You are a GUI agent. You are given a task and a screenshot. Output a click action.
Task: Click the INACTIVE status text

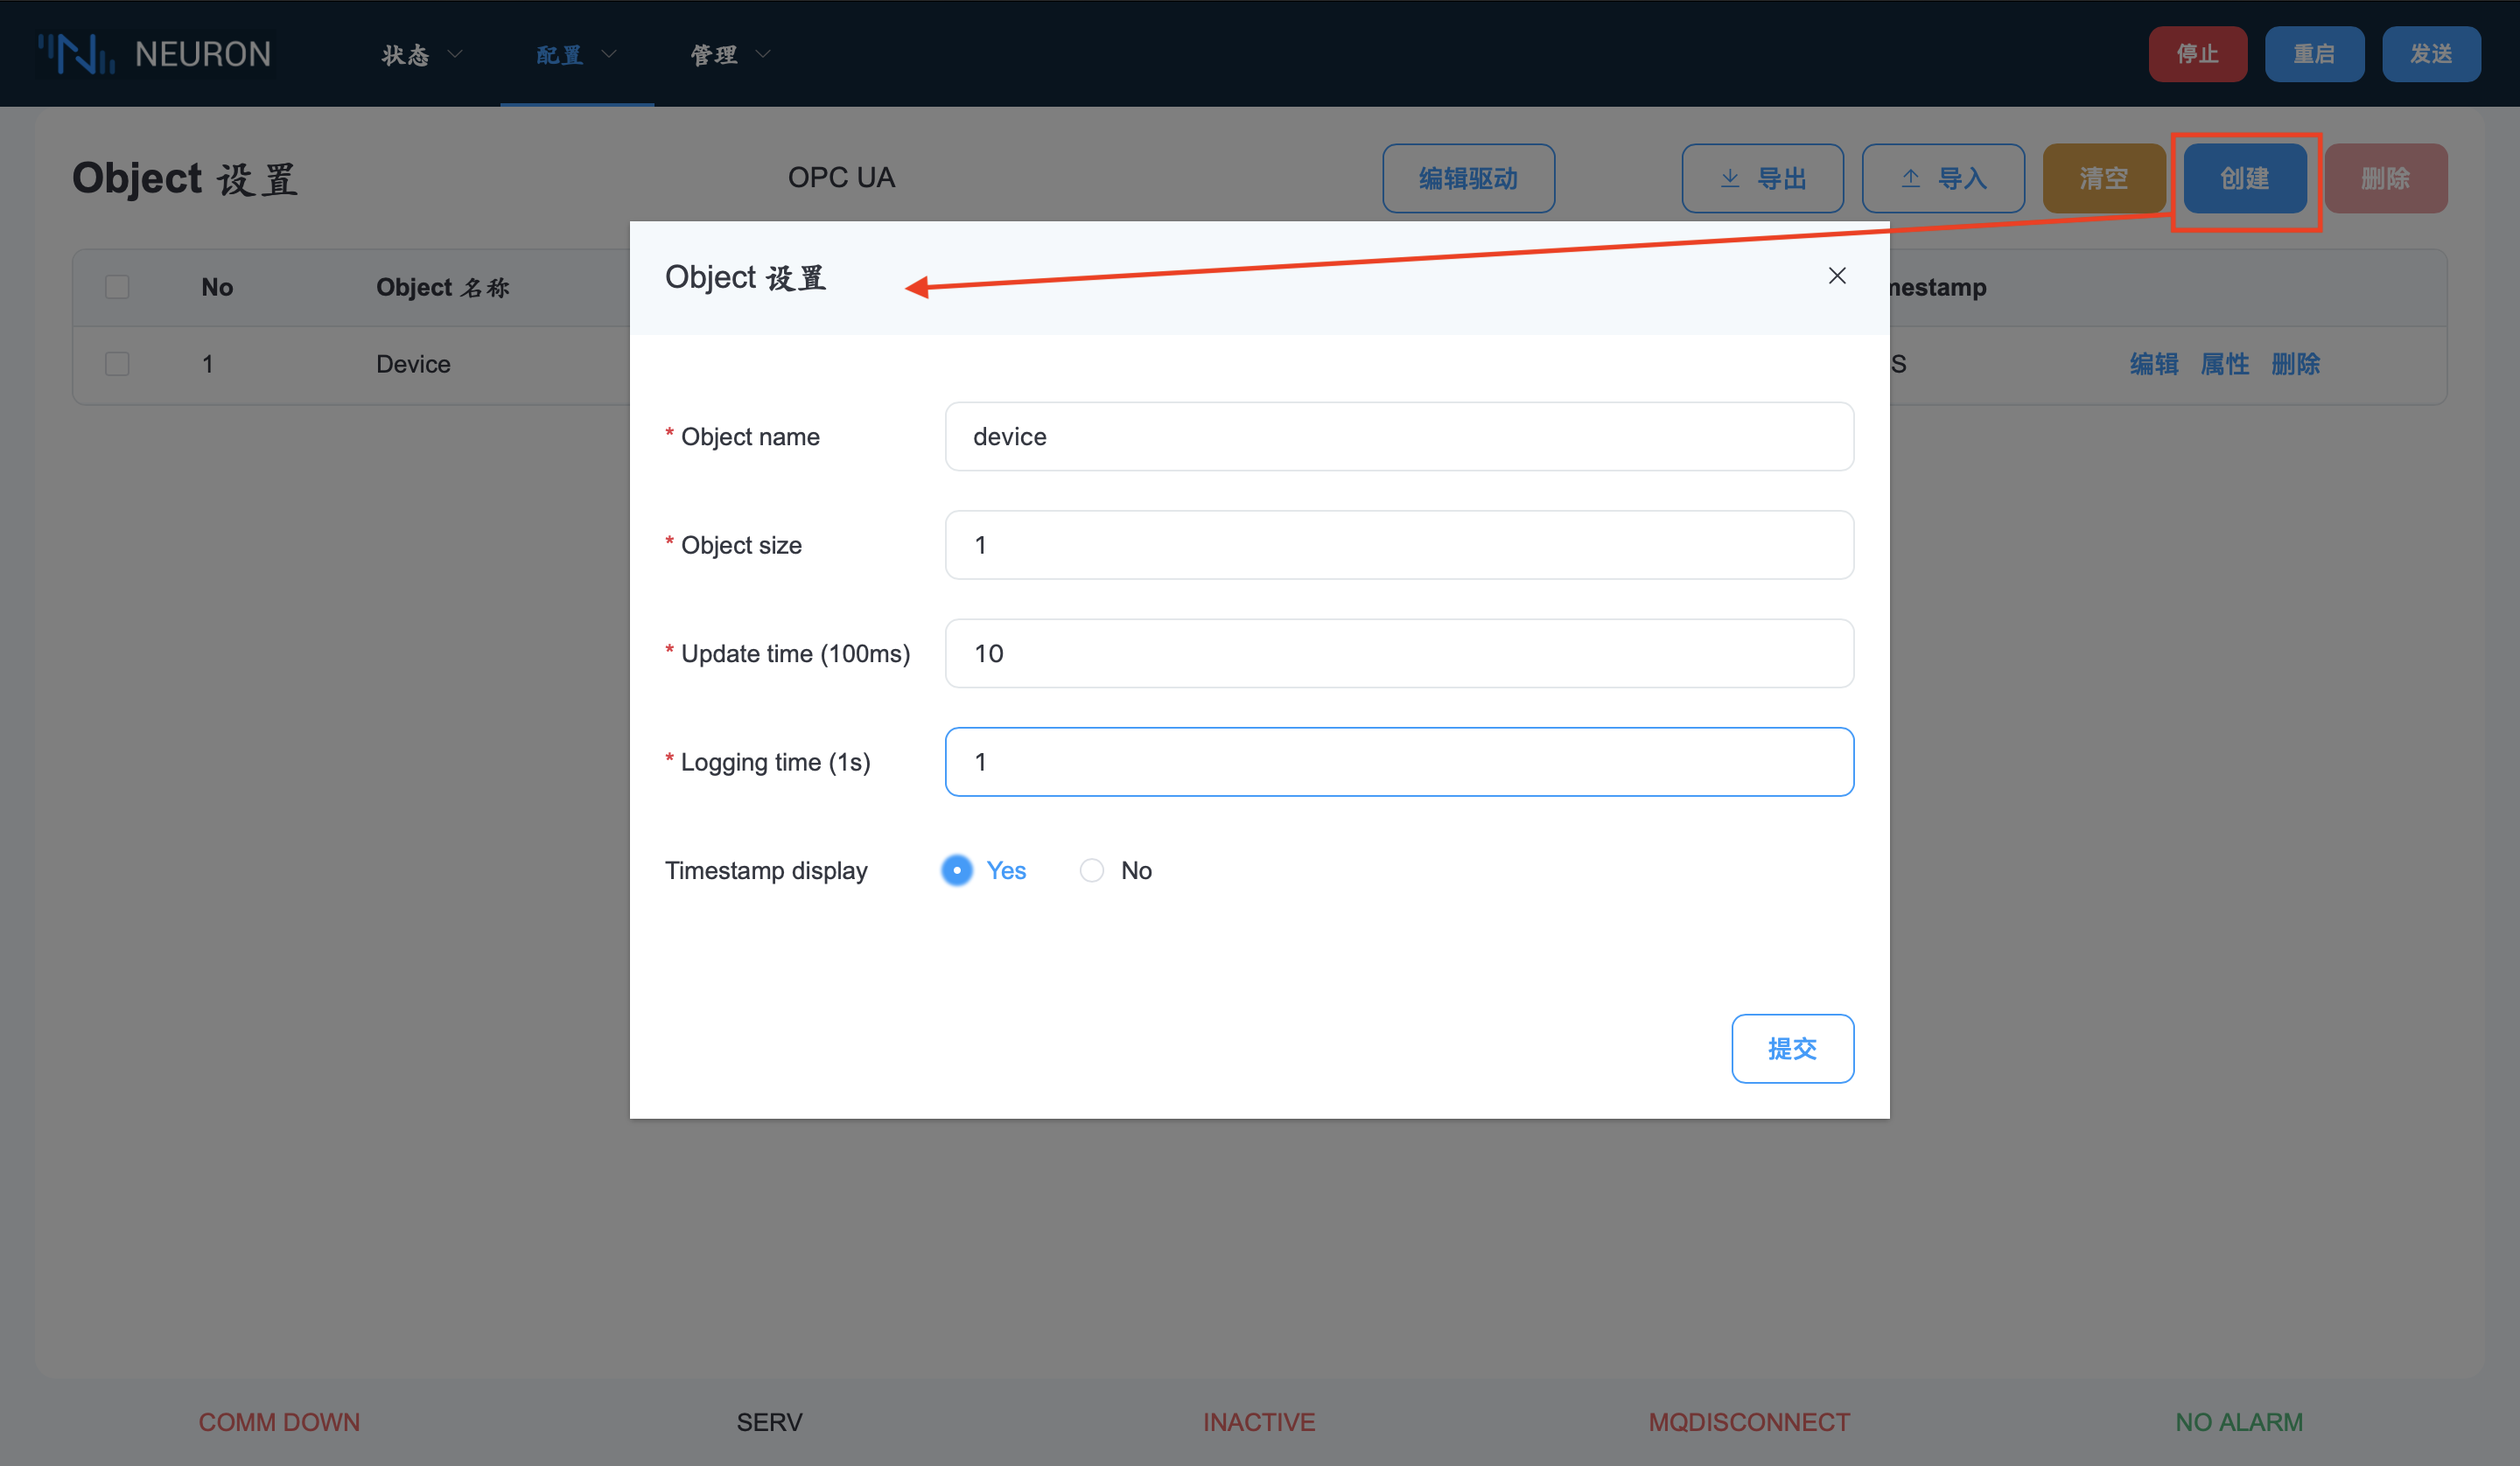point(1259,1422)
